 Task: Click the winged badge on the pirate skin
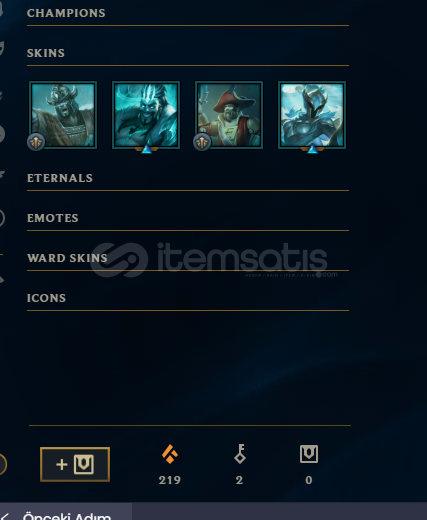point(202,142)
